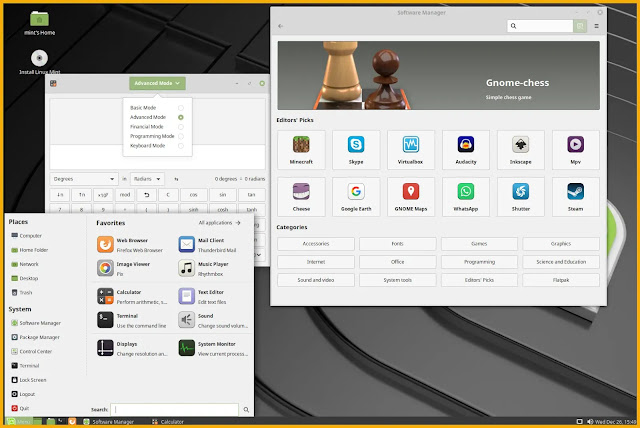Select Basic Mode radio option
640x428 pixels.
pos(180,108)
